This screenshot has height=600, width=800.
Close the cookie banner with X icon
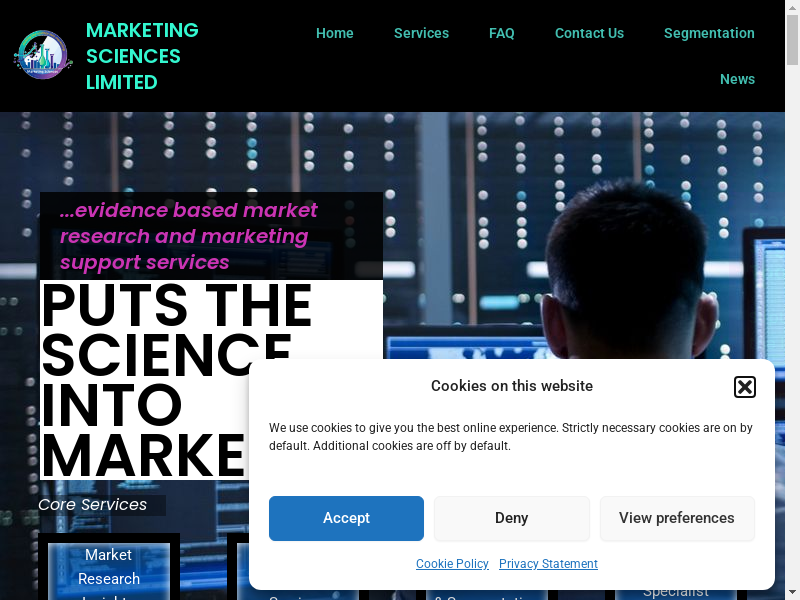tap(744, 387)
